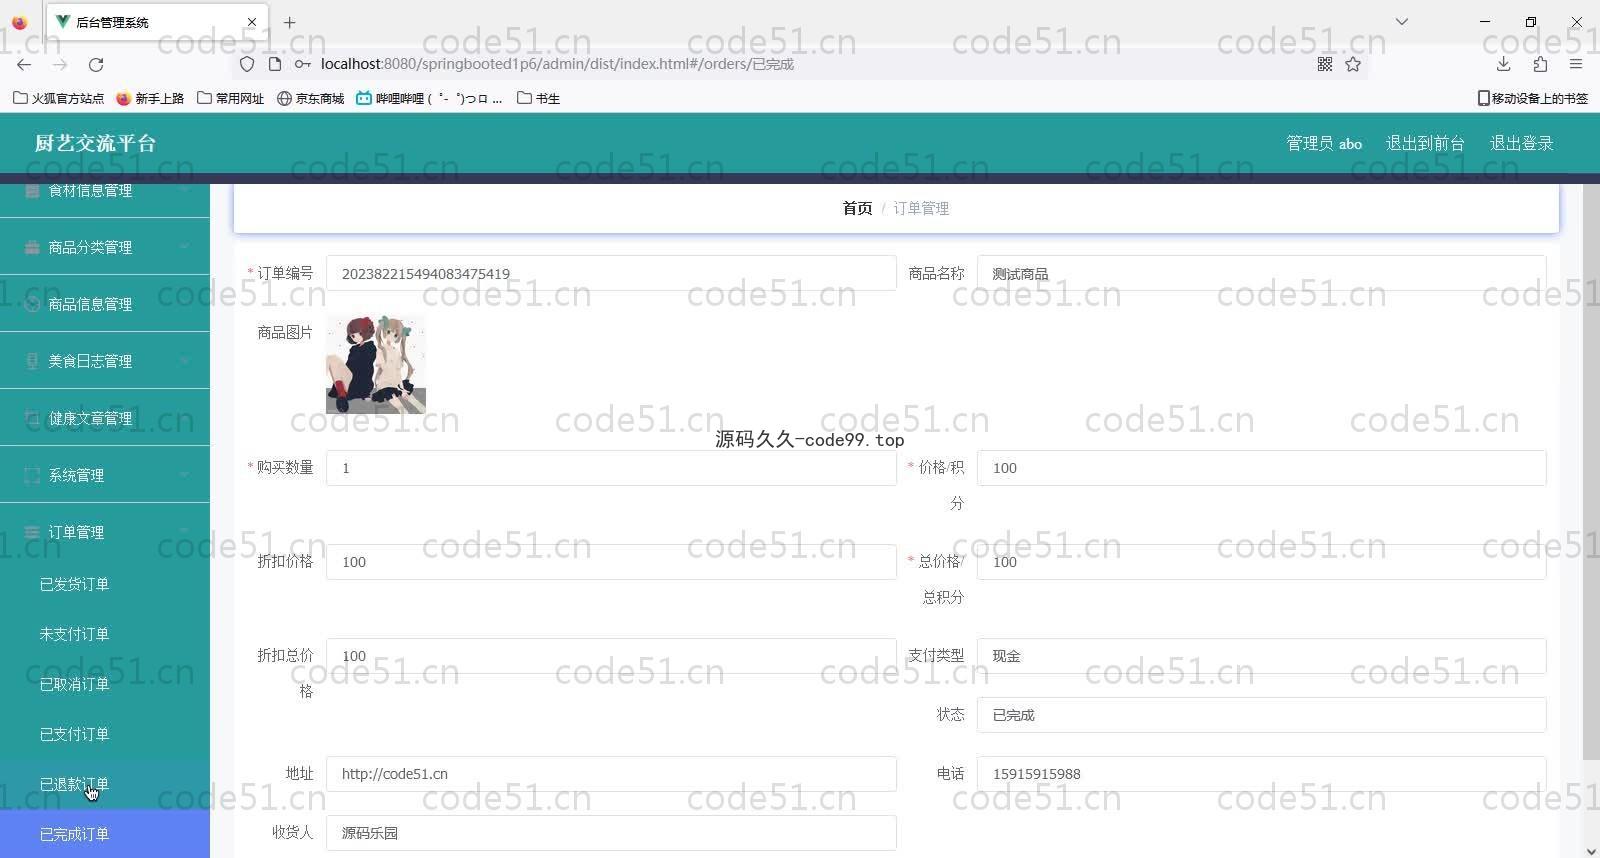Click the site permissions key icon
Screen dimensions: 1600x858
click(302, 64)
